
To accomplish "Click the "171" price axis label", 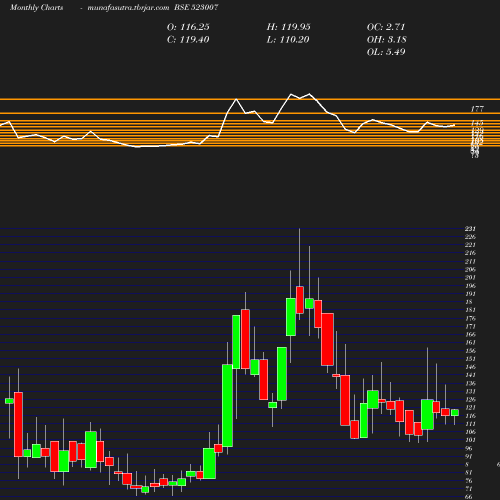I will coord(470,326).
